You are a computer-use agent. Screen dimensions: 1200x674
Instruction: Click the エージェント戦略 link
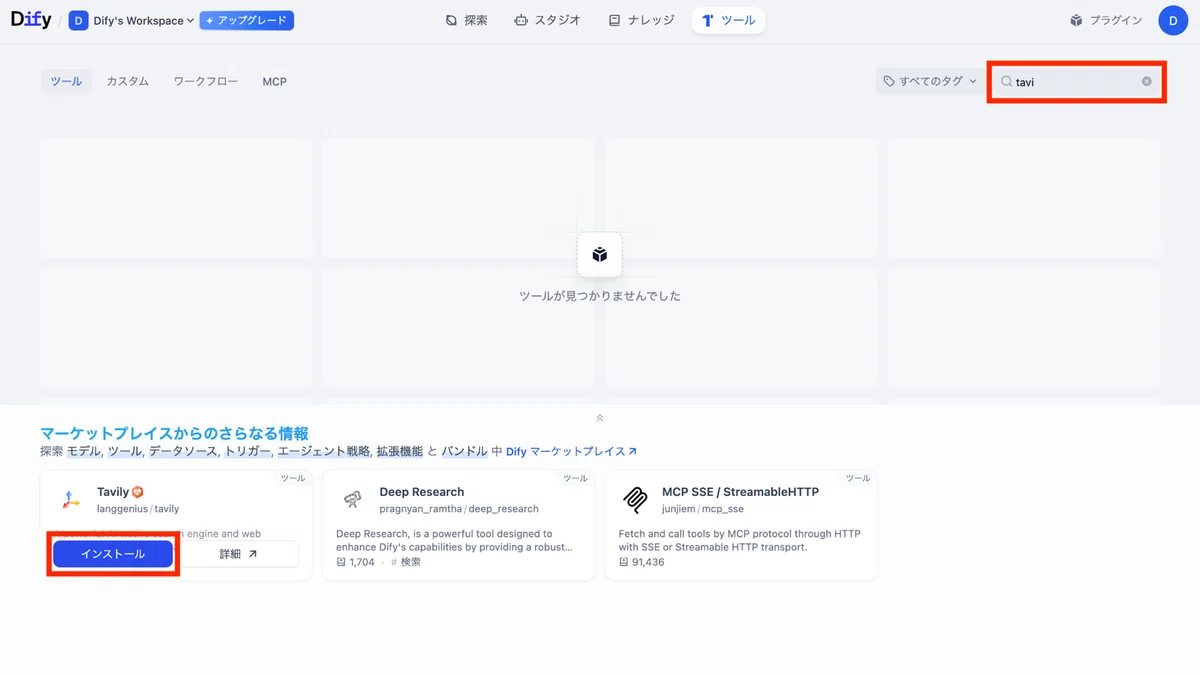tap(323, 452)
